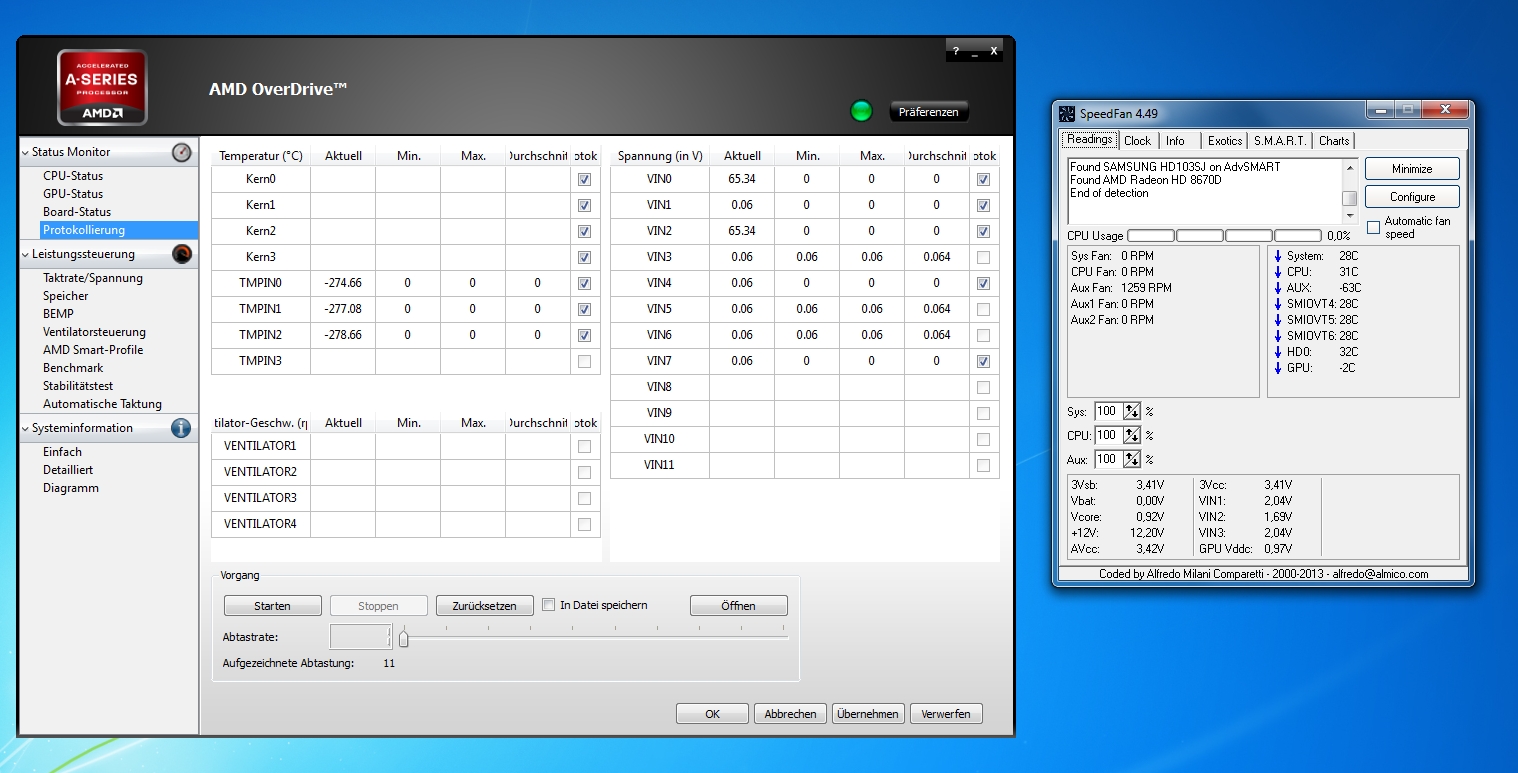Collapse the Leistungssteuerung section
The width and height of the screenshot is (1518, 773).
(25, 254)
